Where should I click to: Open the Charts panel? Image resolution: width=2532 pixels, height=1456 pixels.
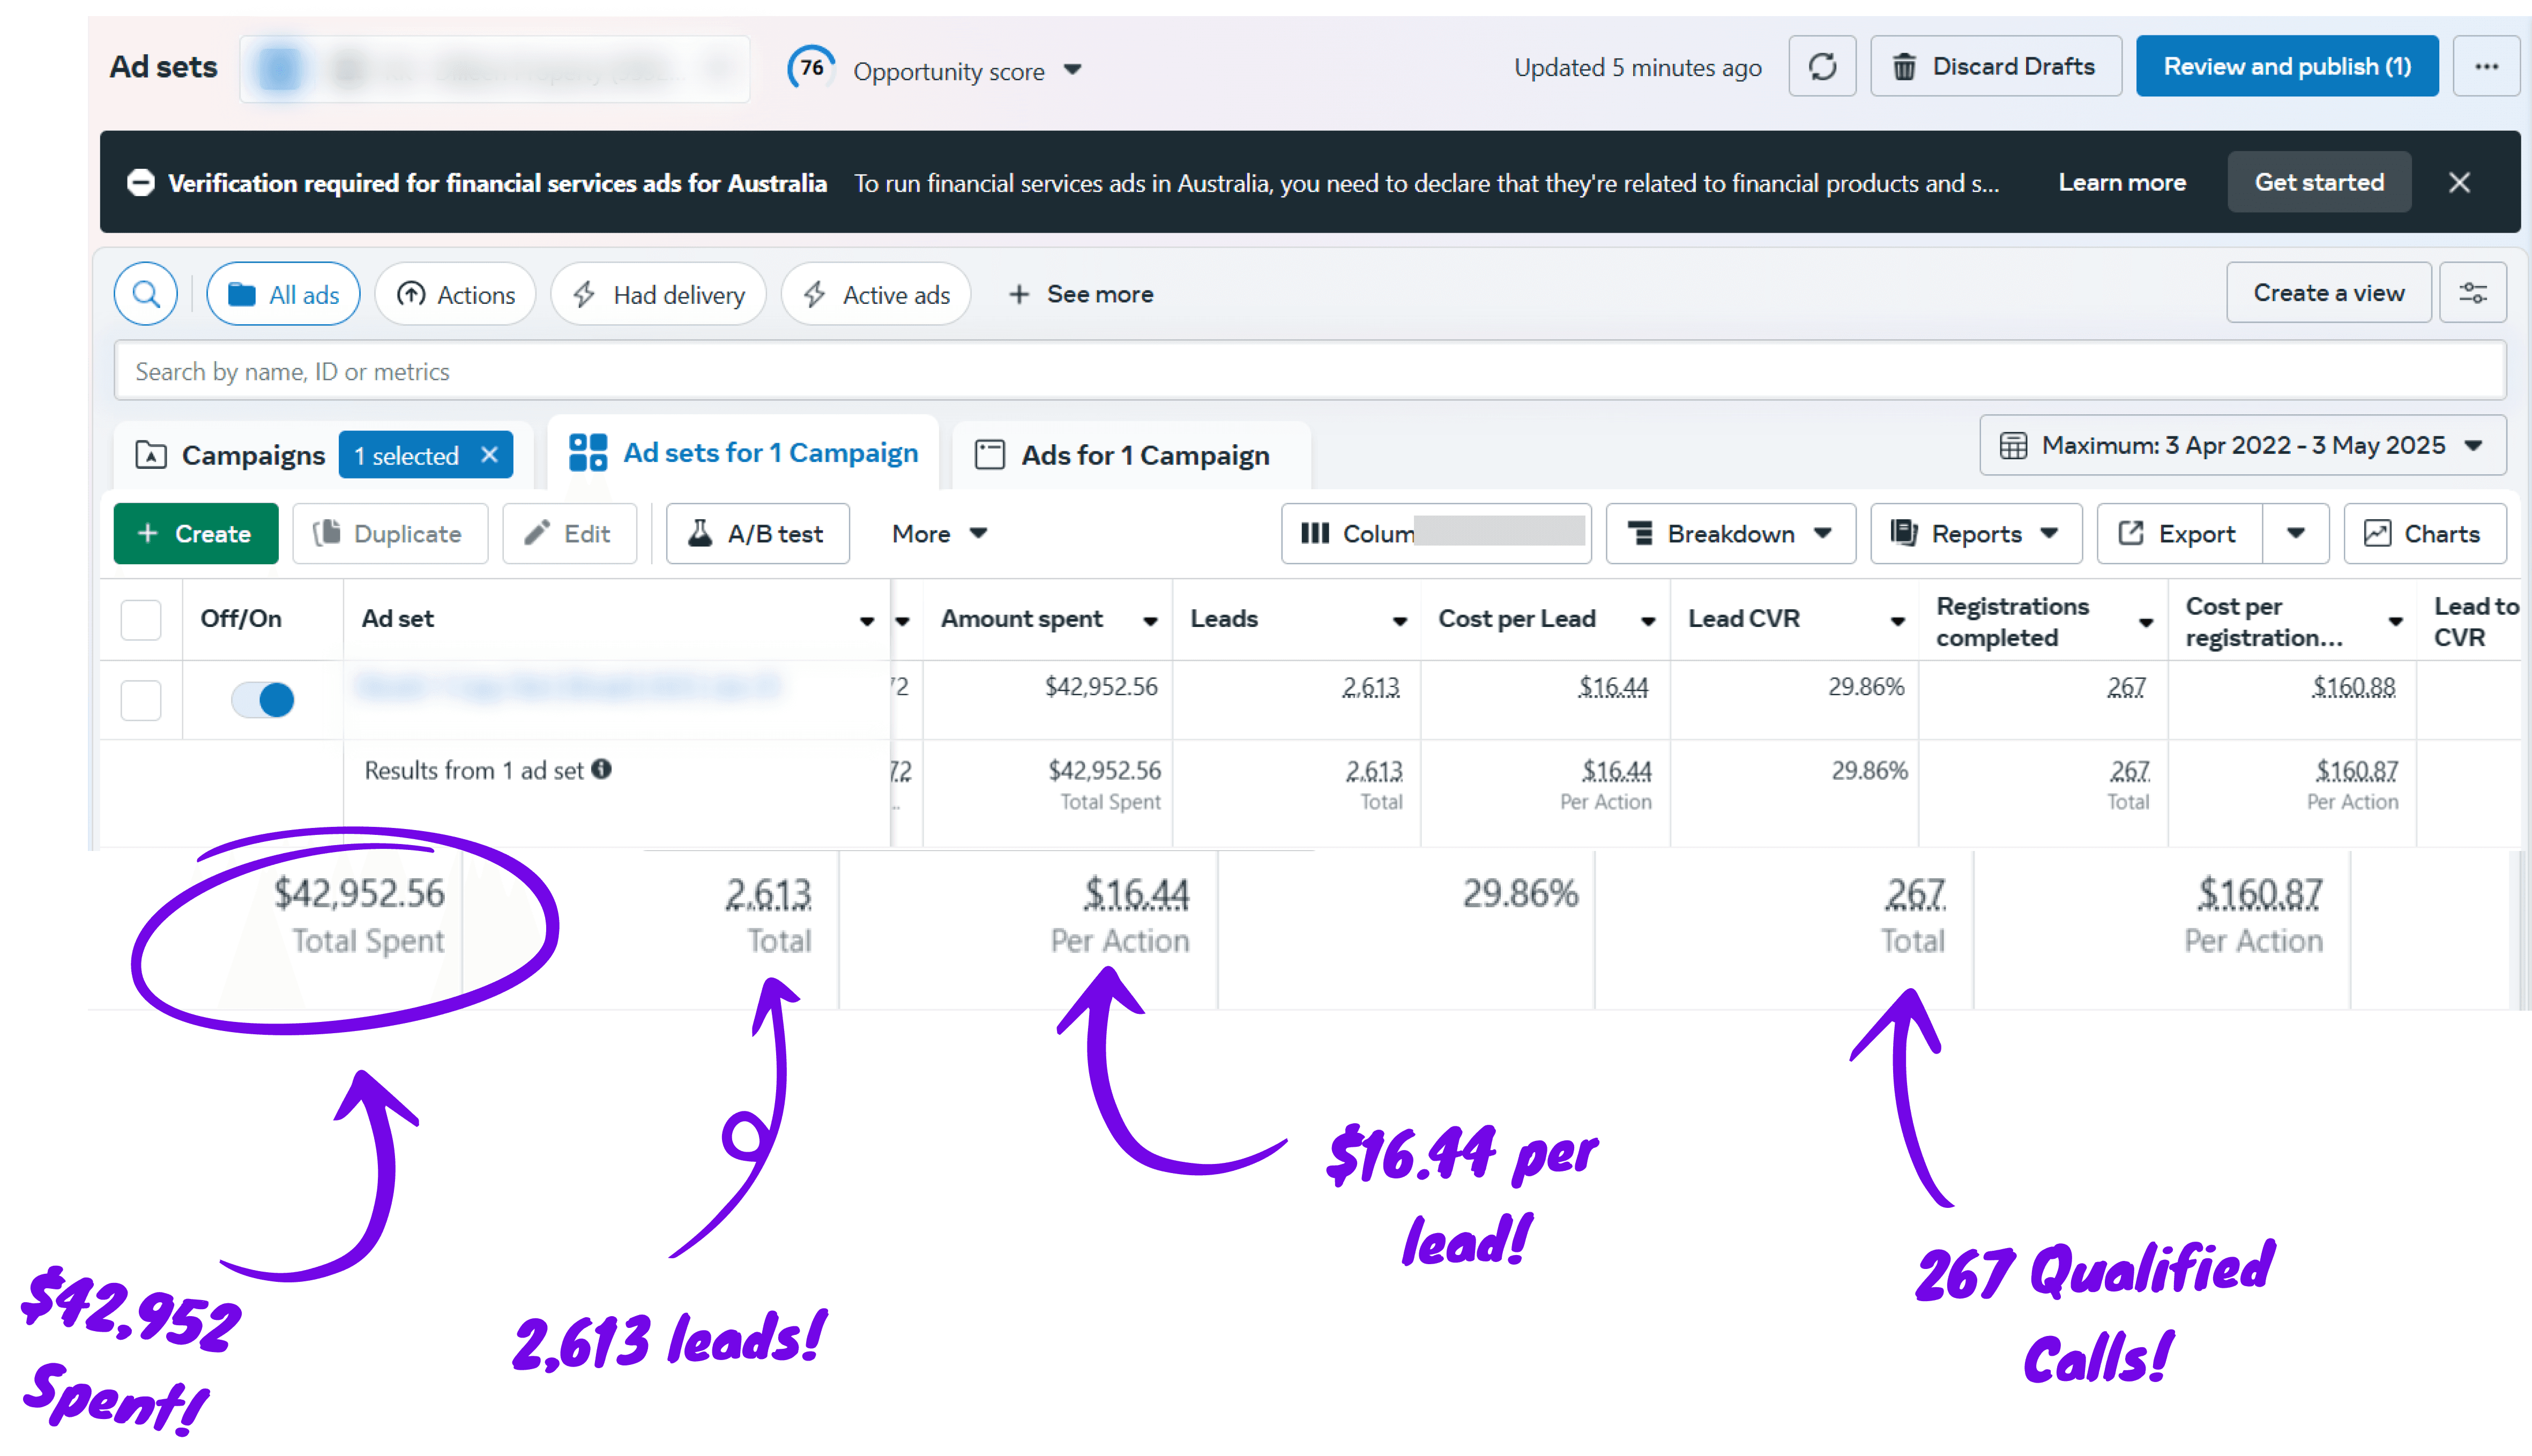2424,534
